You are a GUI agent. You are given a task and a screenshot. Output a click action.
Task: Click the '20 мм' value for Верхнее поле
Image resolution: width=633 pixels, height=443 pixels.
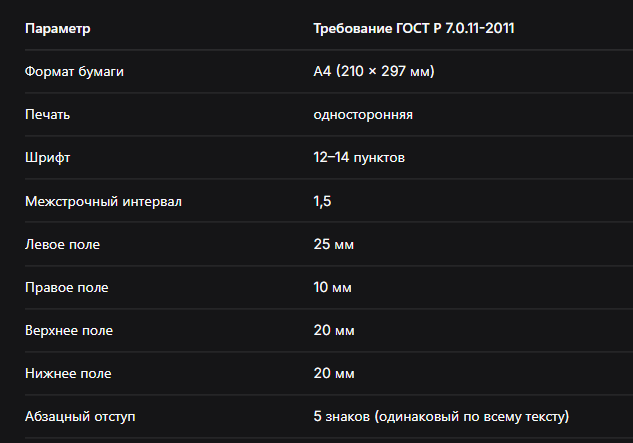coord(334,330)
